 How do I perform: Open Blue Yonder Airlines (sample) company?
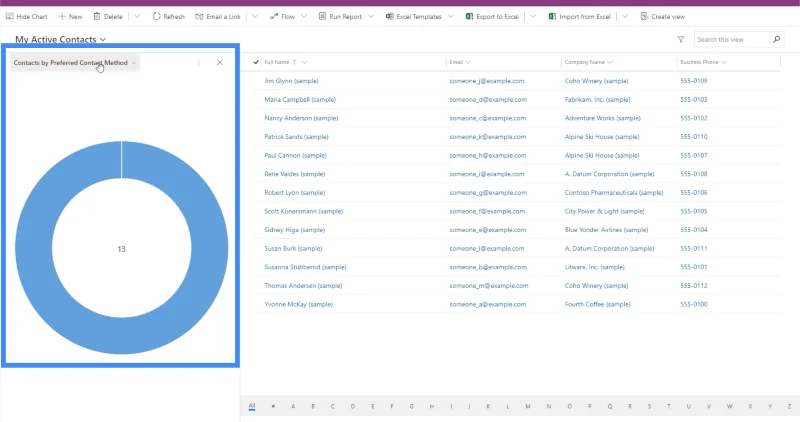606,230
